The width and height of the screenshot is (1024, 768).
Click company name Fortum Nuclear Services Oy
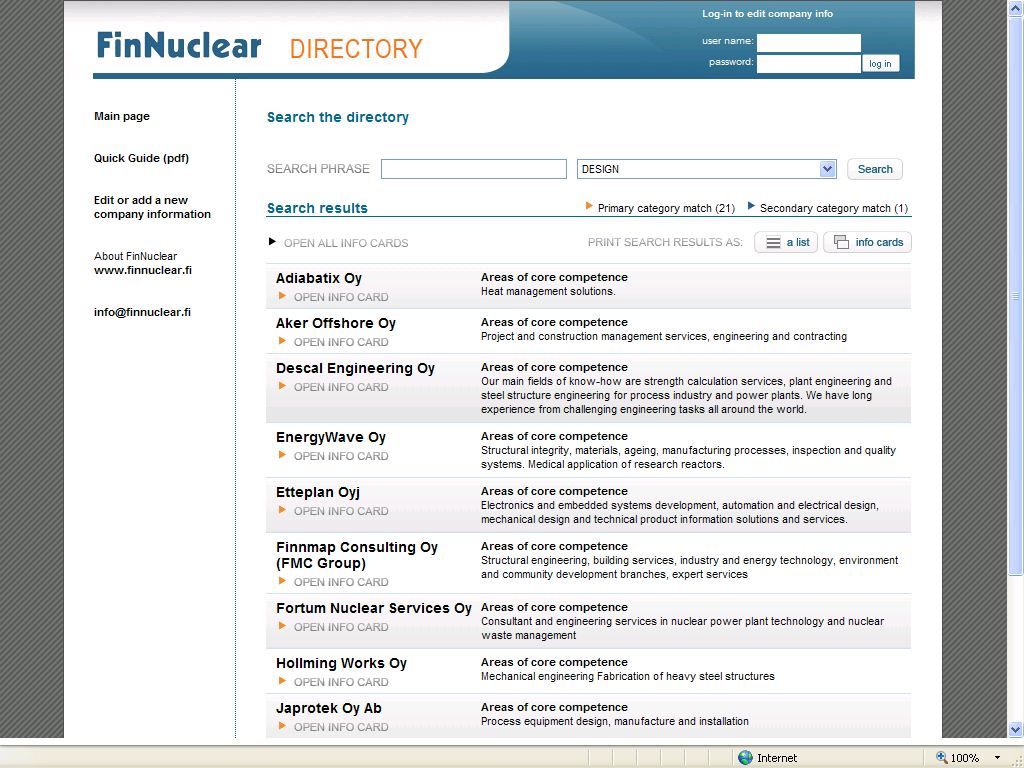374,608
